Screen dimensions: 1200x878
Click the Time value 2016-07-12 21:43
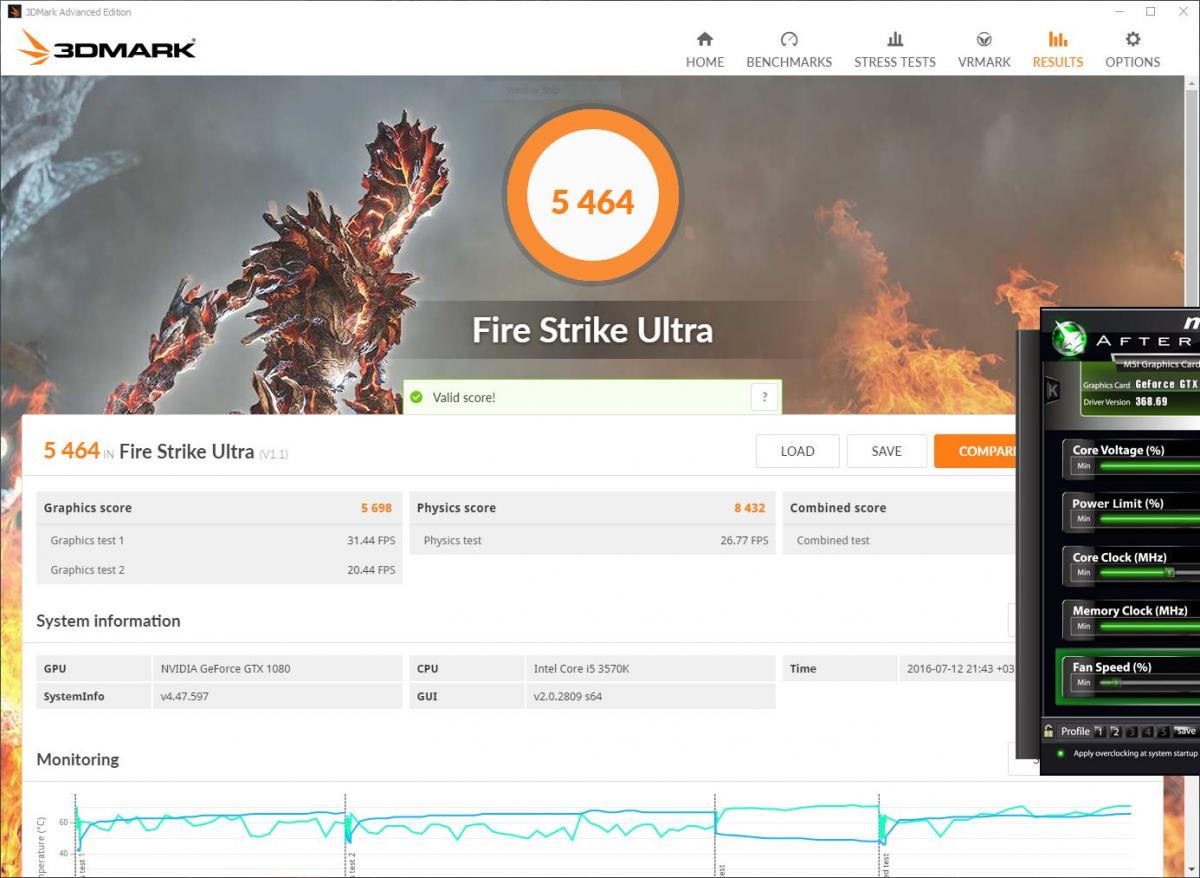coord(959,668)
